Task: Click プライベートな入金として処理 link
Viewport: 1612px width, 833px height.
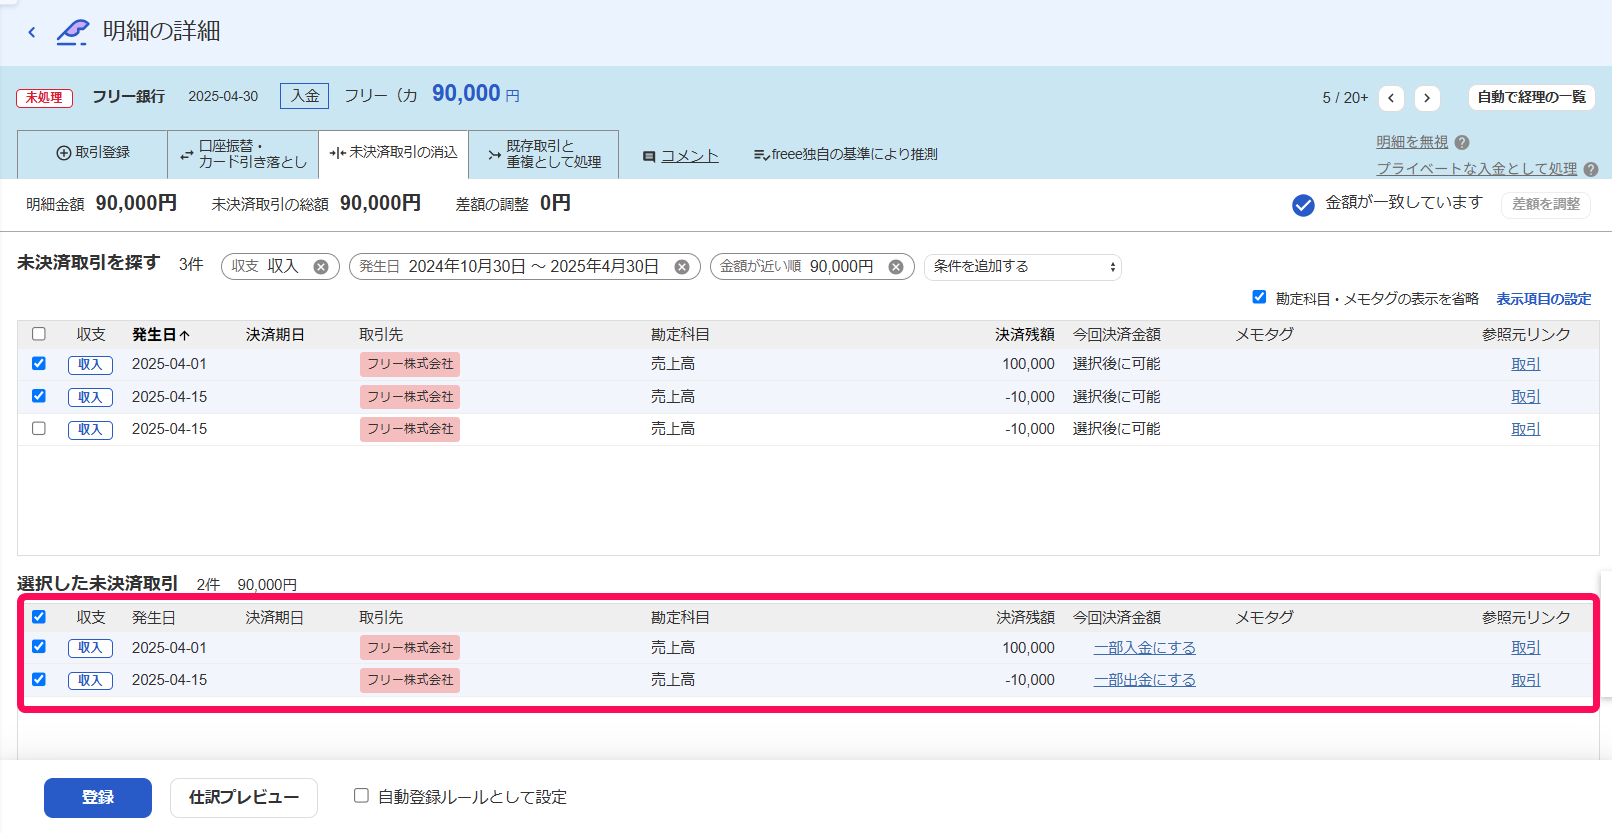Action: click(x=1476, y=169)
